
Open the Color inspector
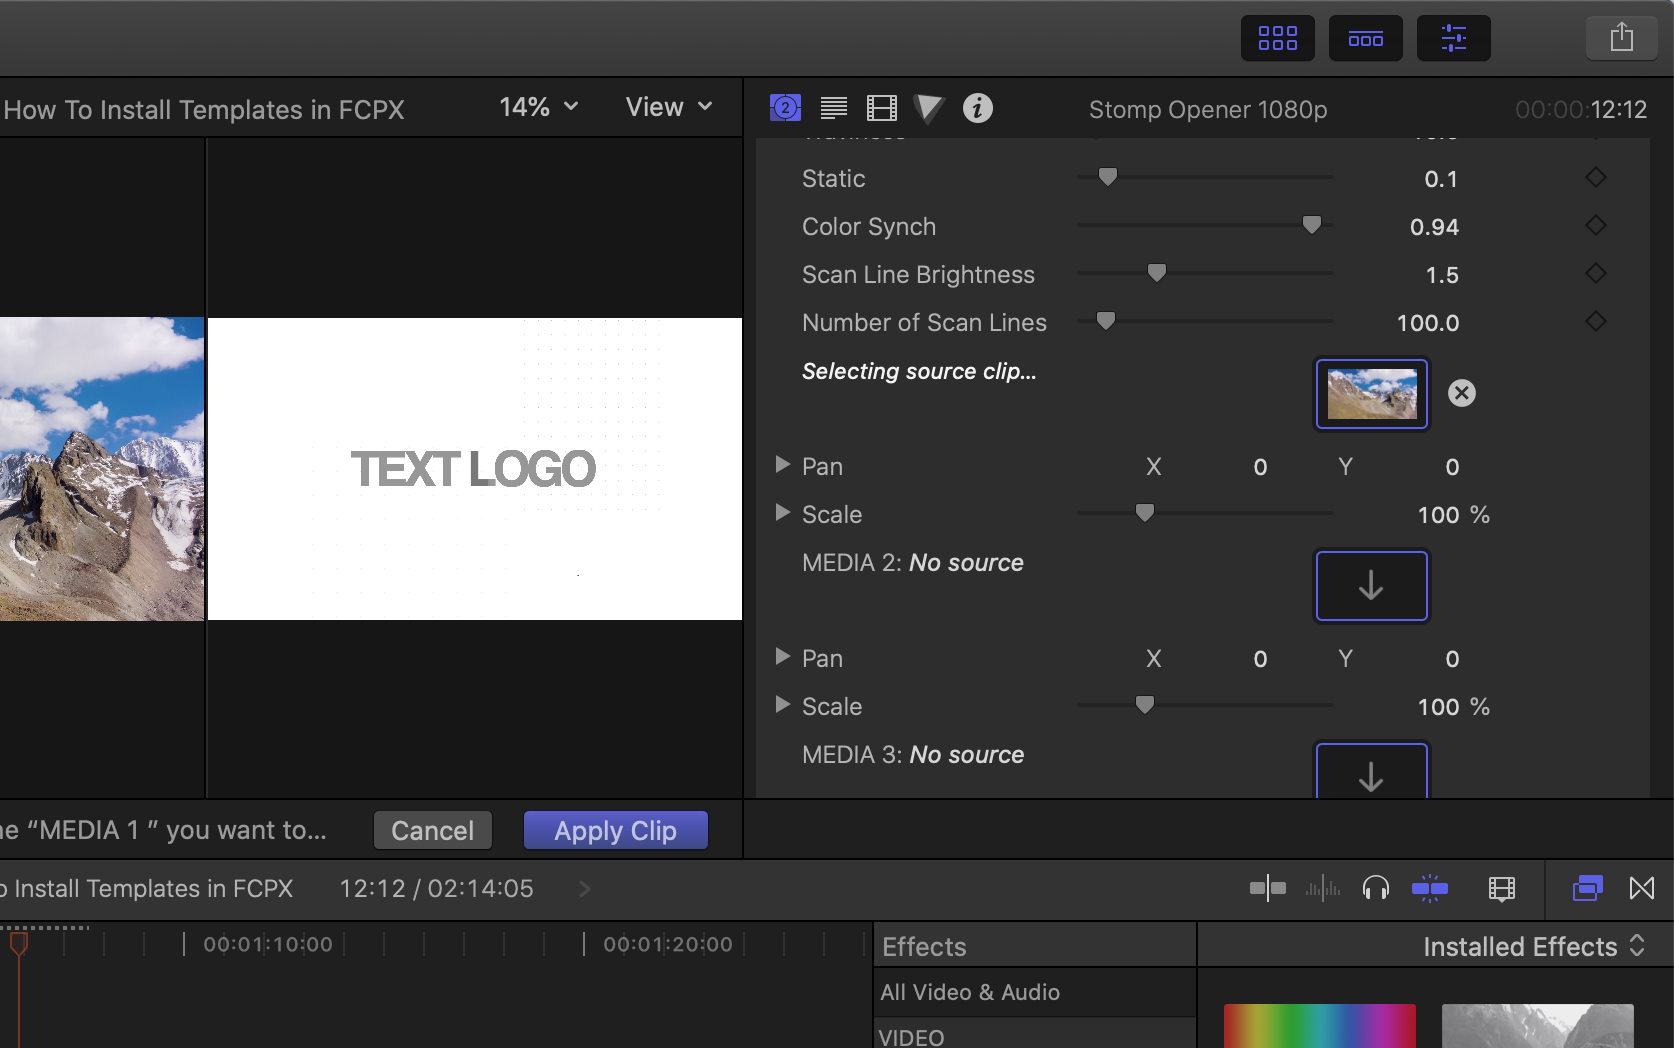[929, 108]
